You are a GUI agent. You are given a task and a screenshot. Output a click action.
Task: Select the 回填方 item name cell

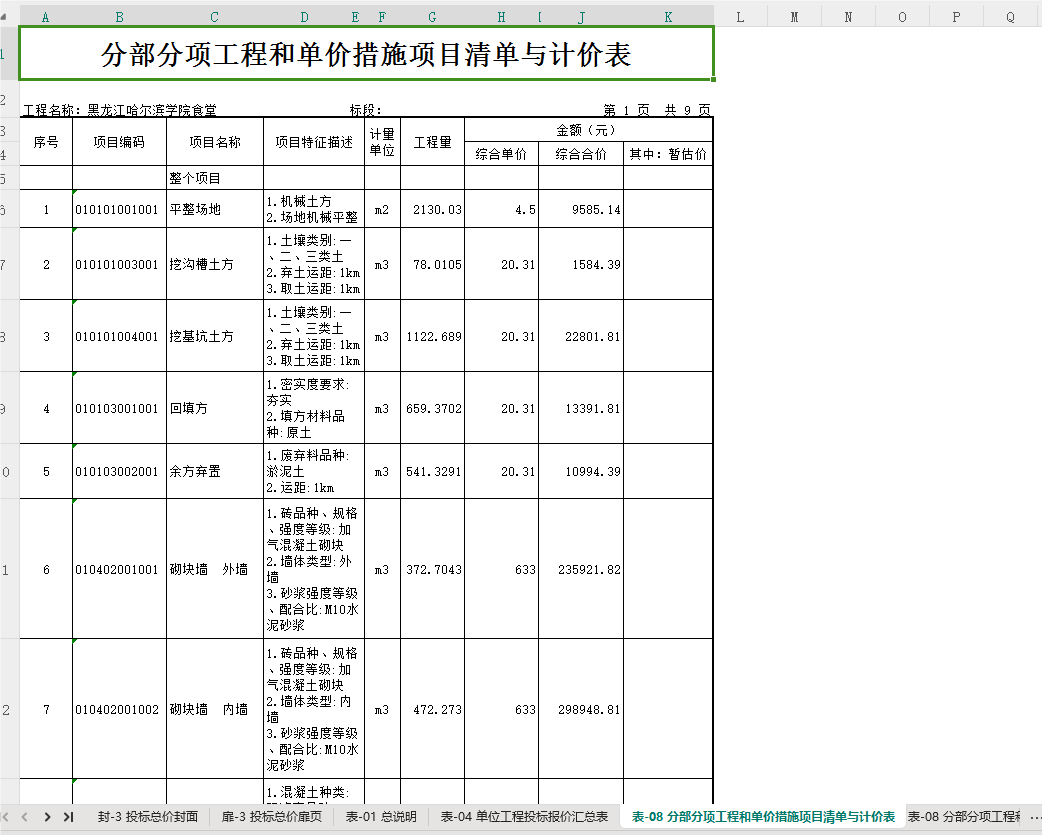pos(215,409)
